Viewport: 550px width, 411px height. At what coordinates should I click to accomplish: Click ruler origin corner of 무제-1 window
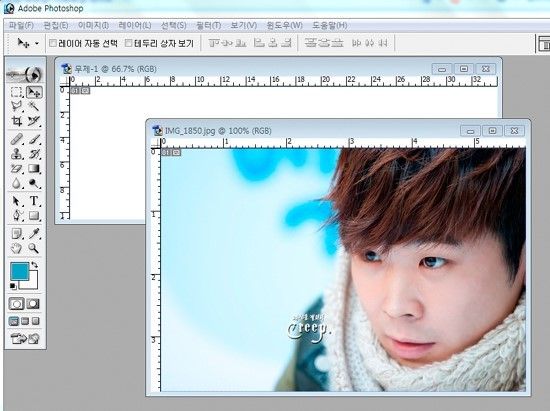coord(65,81)
